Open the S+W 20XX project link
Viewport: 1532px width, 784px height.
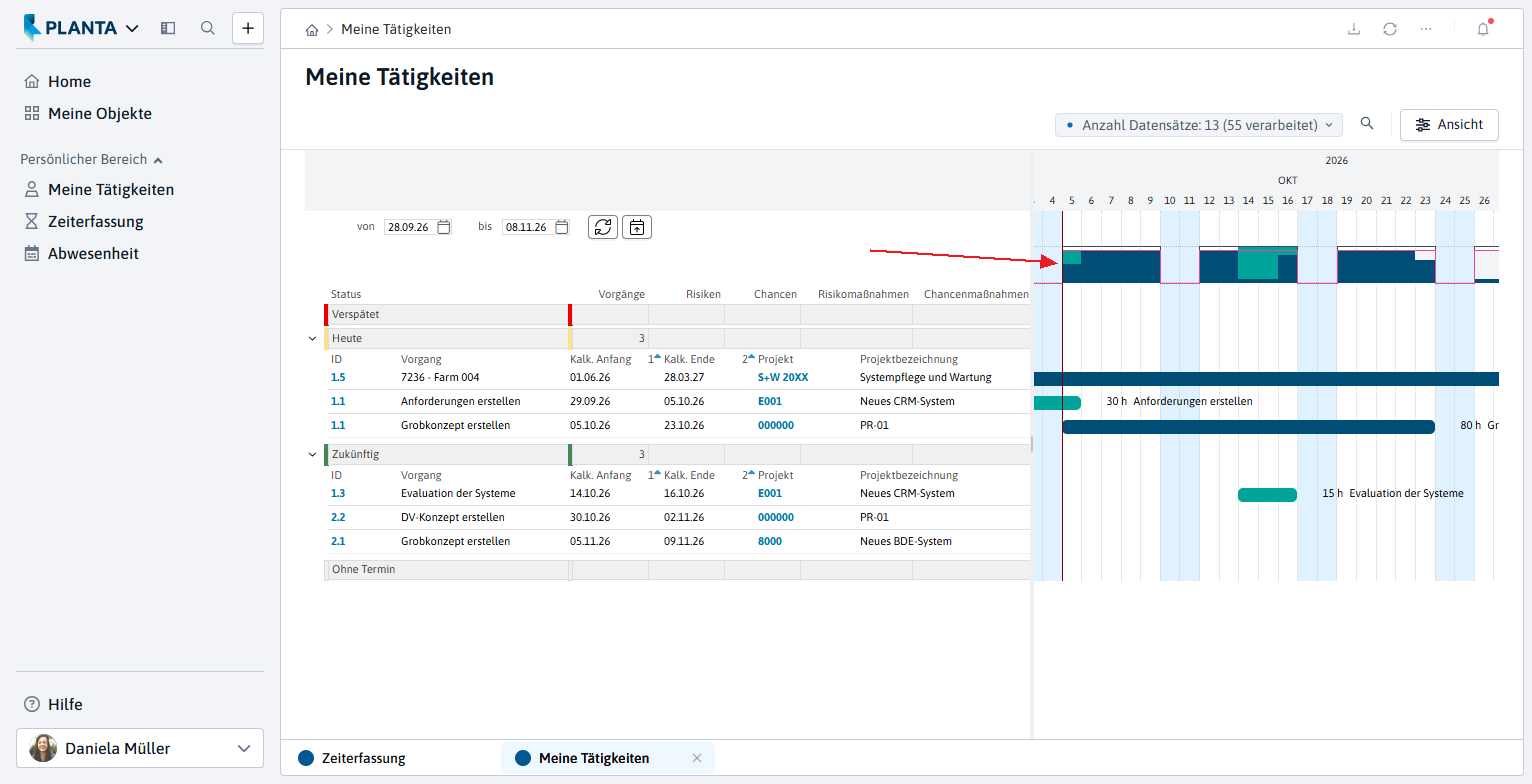click(x=783, y=378)
